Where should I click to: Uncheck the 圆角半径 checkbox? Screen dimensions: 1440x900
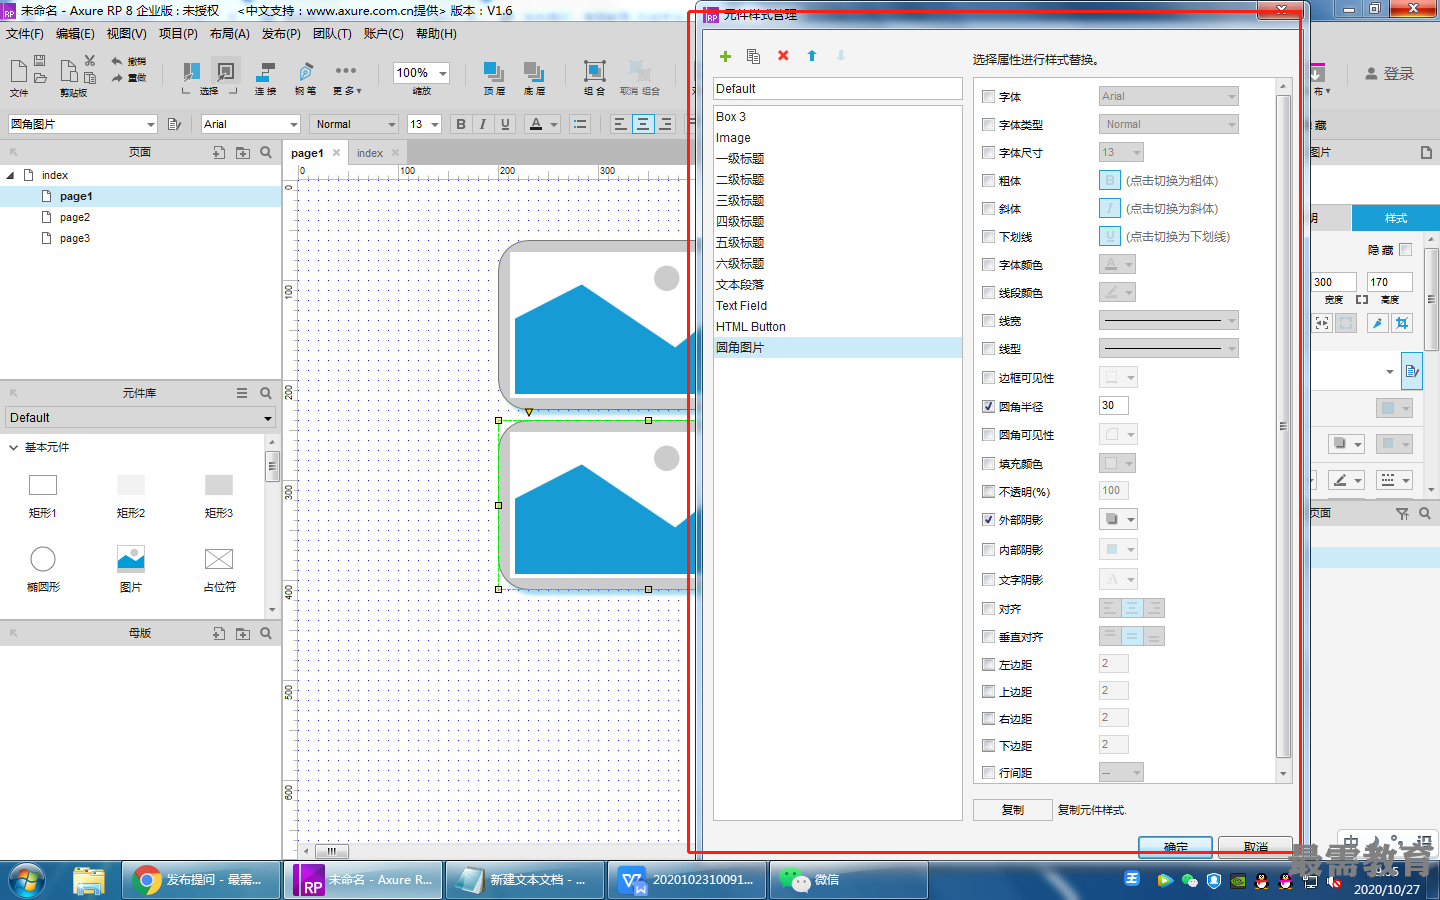tap(988, 407)
